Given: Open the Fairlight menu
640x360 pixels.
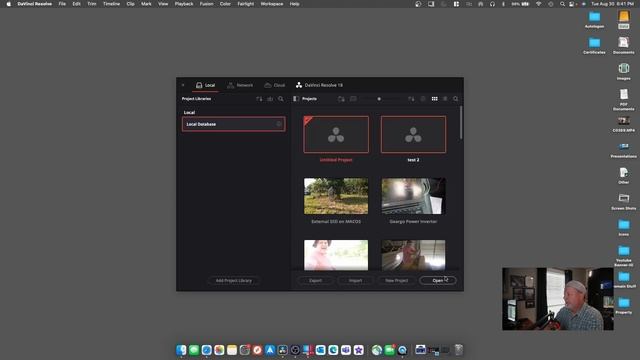Looking at the screenshot, I should (x=246, y=4).
